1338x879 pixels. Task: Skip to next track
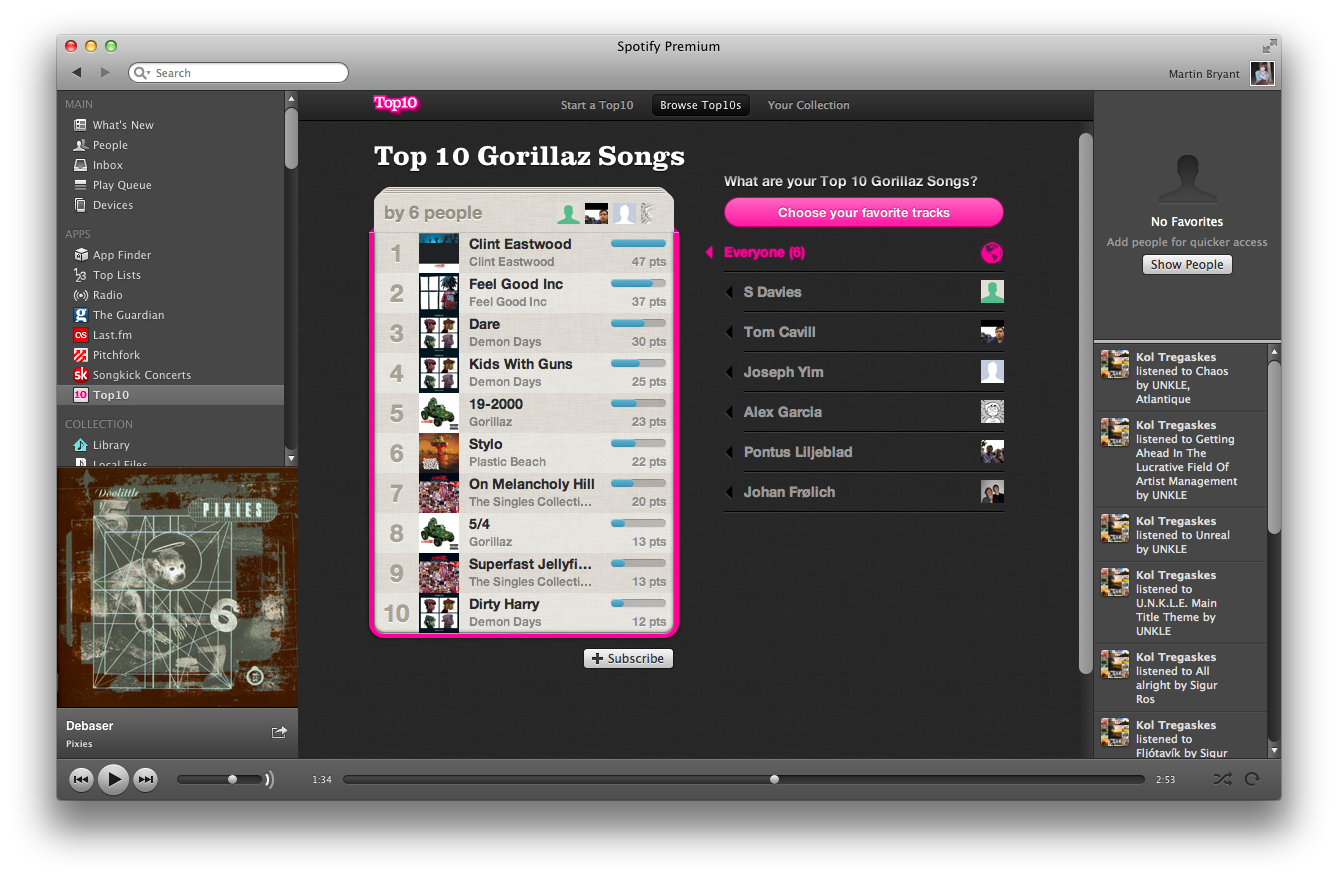coord(145,779)
